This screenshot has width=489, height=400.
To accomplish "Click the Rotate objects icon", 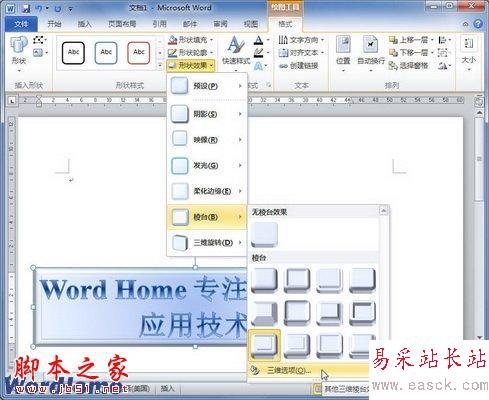I will click(x=444, y=66).
